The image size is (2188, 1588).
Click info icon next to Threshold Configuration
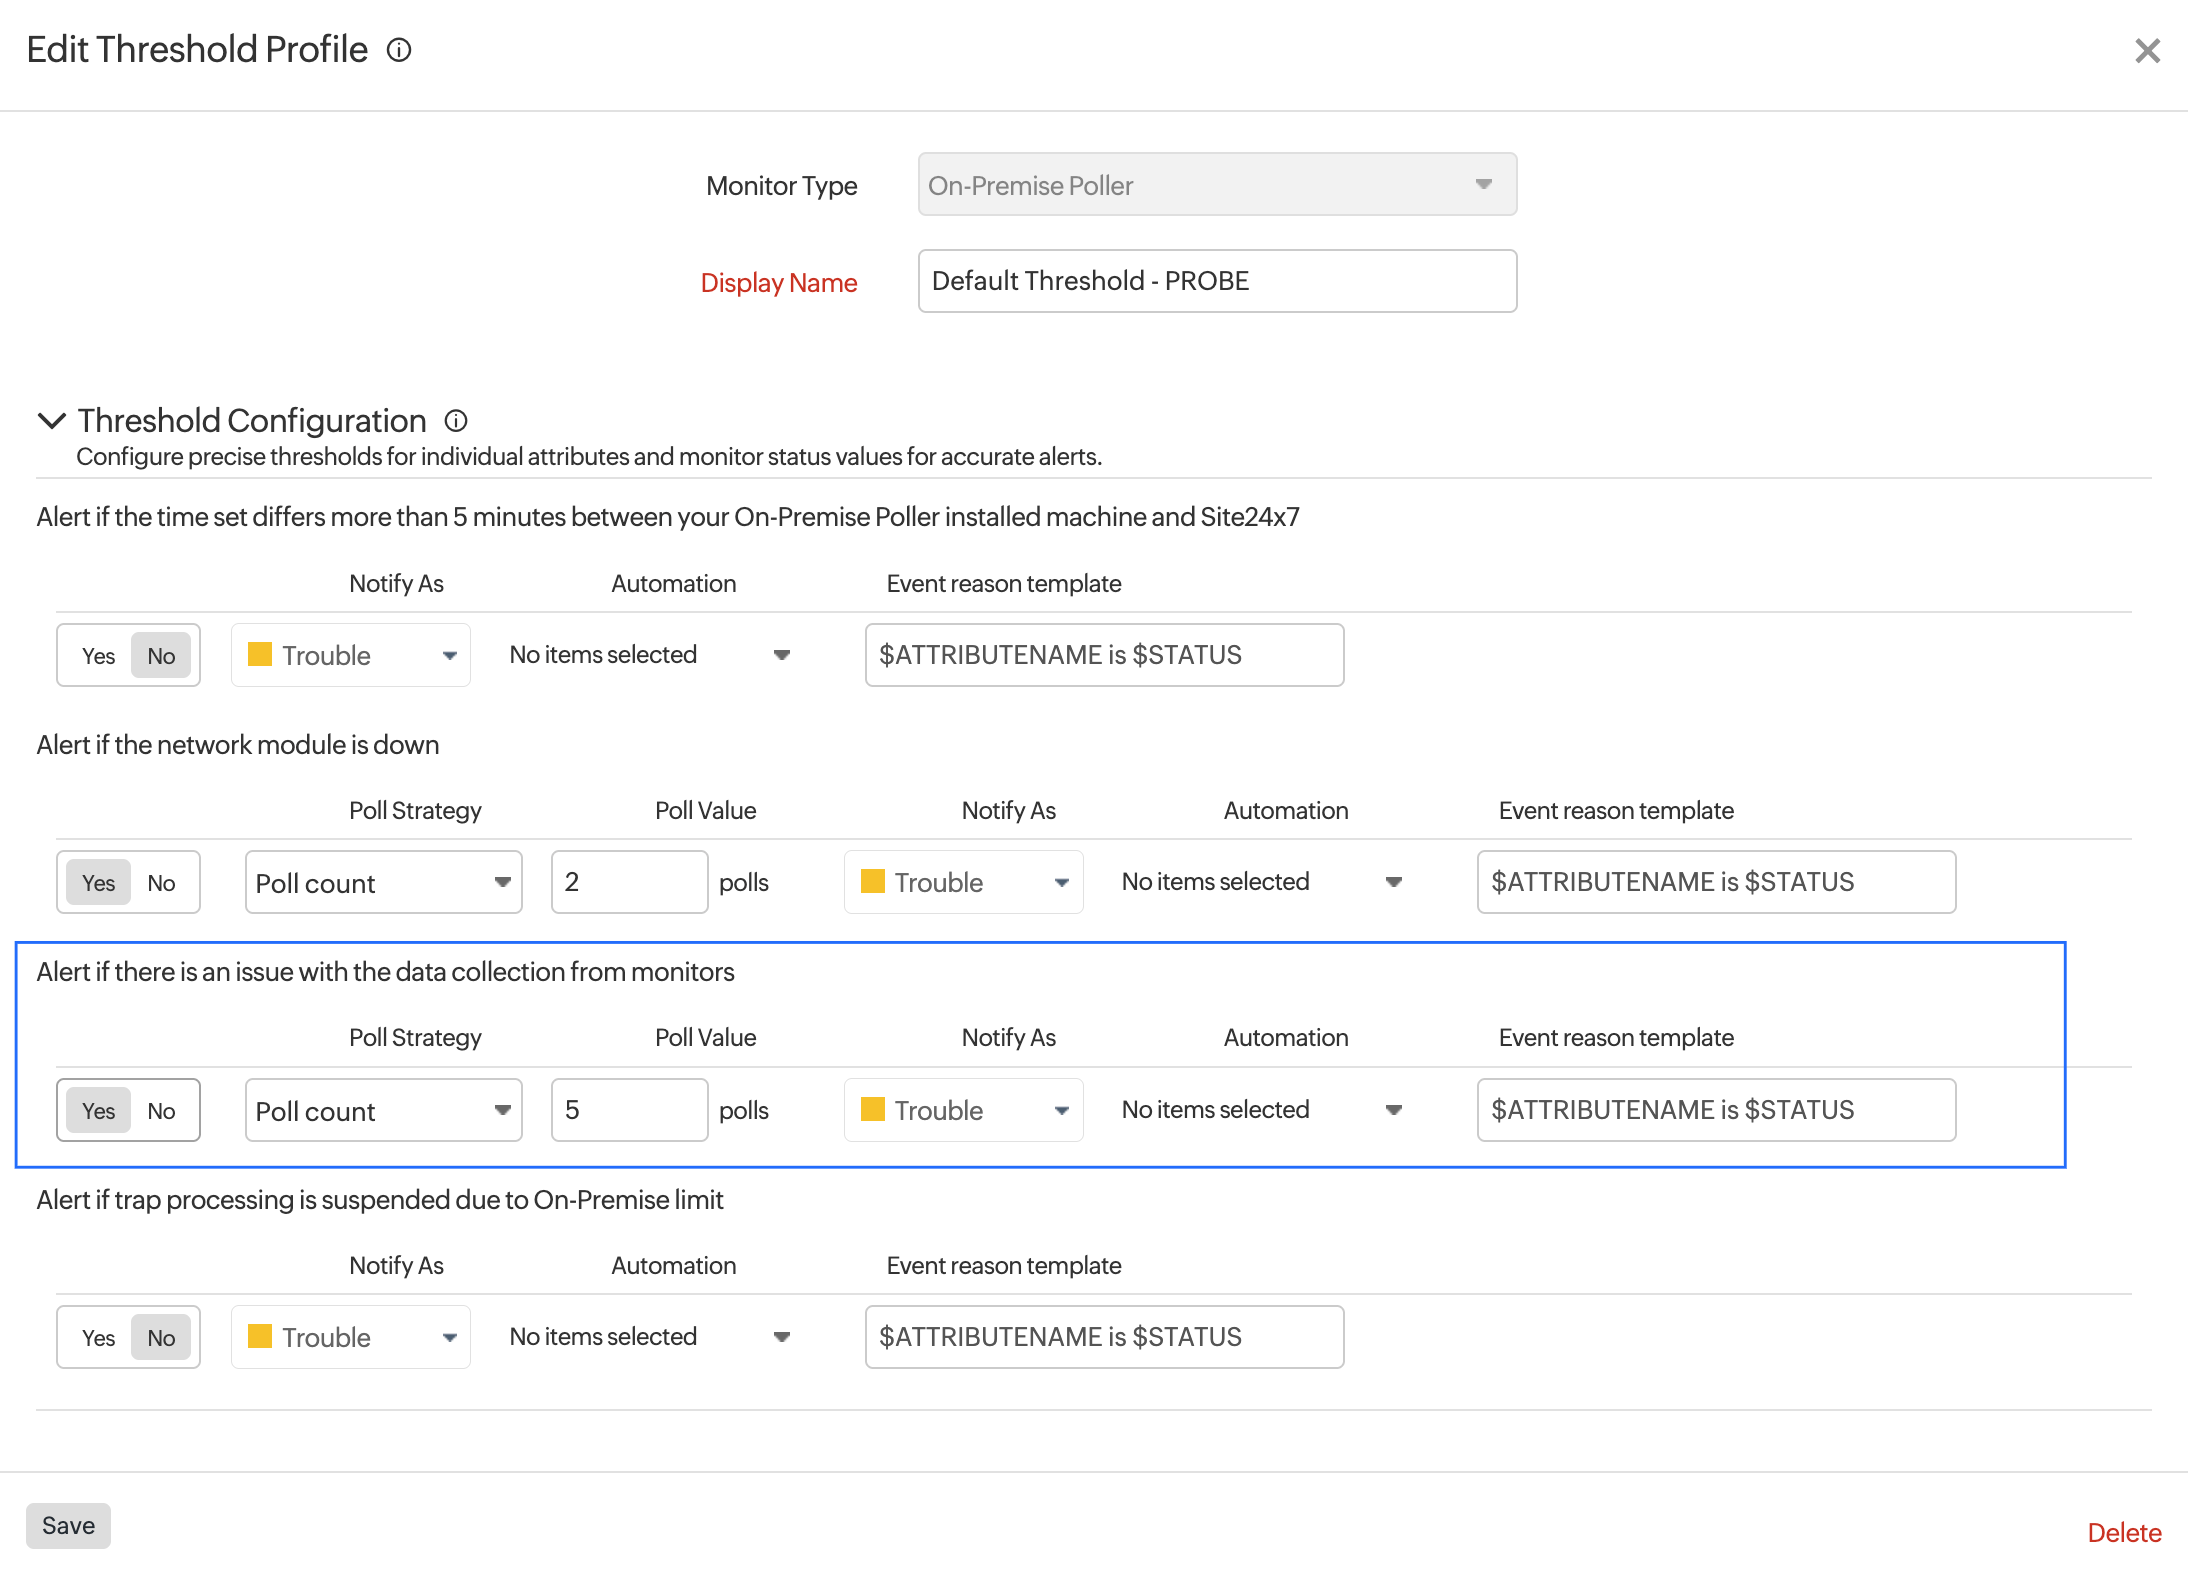point(456,421)
